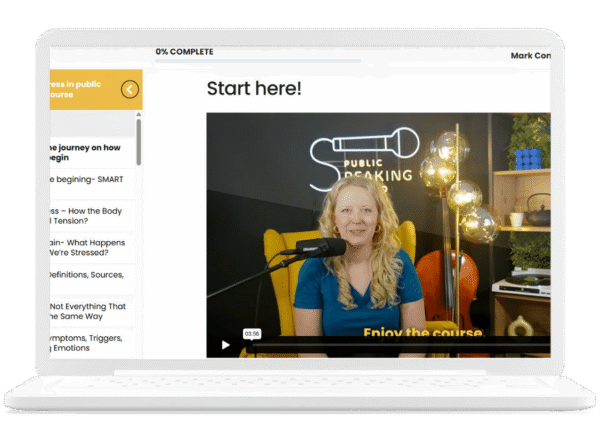Screen dimensions: 600x429
Task: Play the Start here video
Action: click(x=225, y=345)
